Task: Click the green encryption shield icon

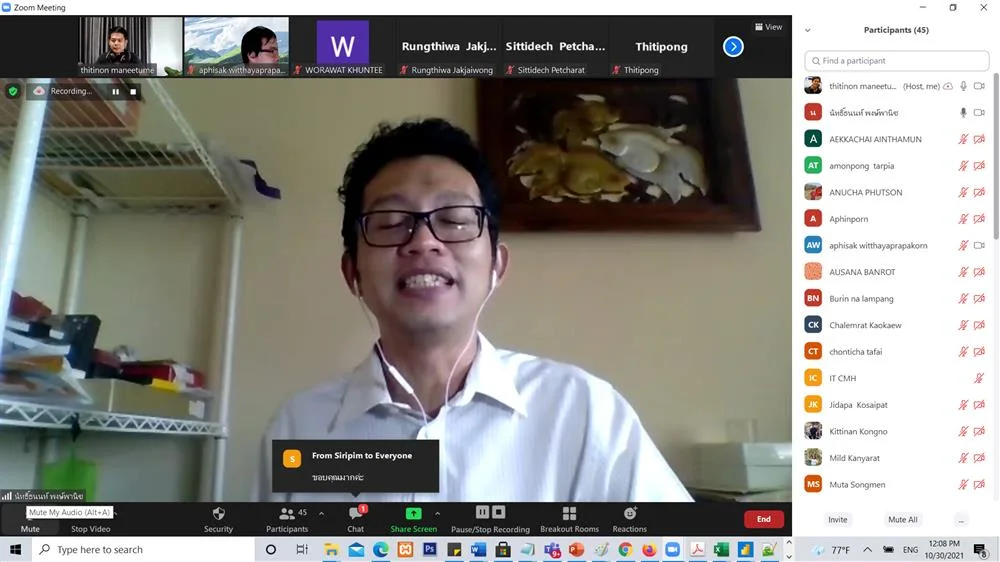Action: point(13,91)
